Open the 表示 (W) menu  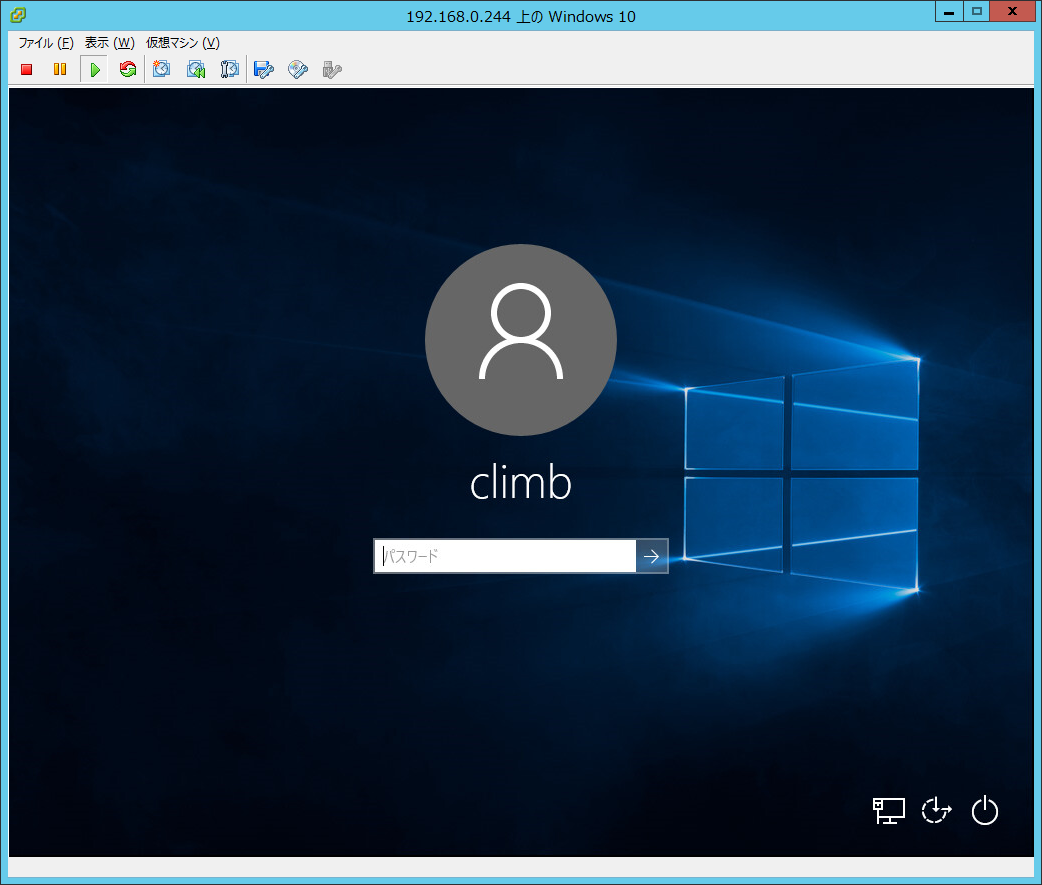[x=109, y=43]
